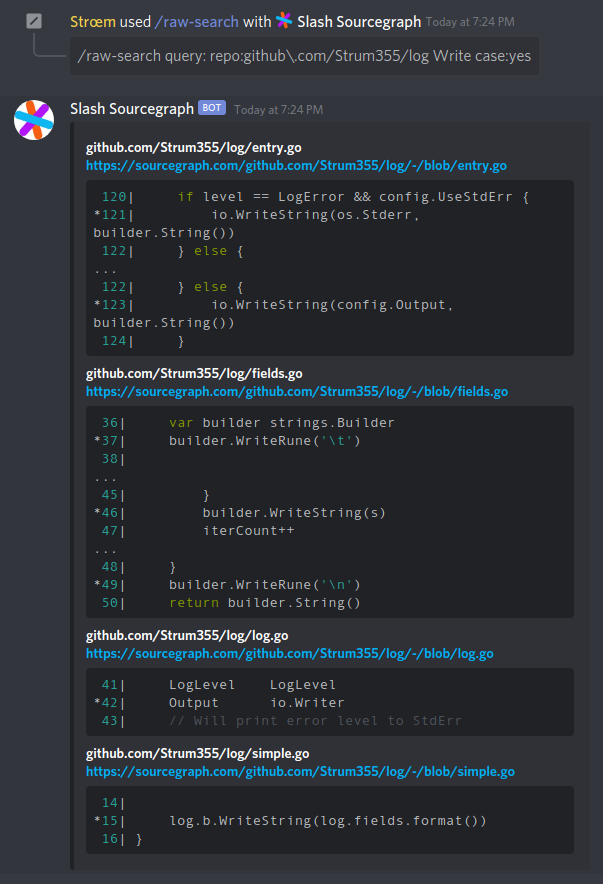
Task: Click the Strœm username
Action: 93,22
